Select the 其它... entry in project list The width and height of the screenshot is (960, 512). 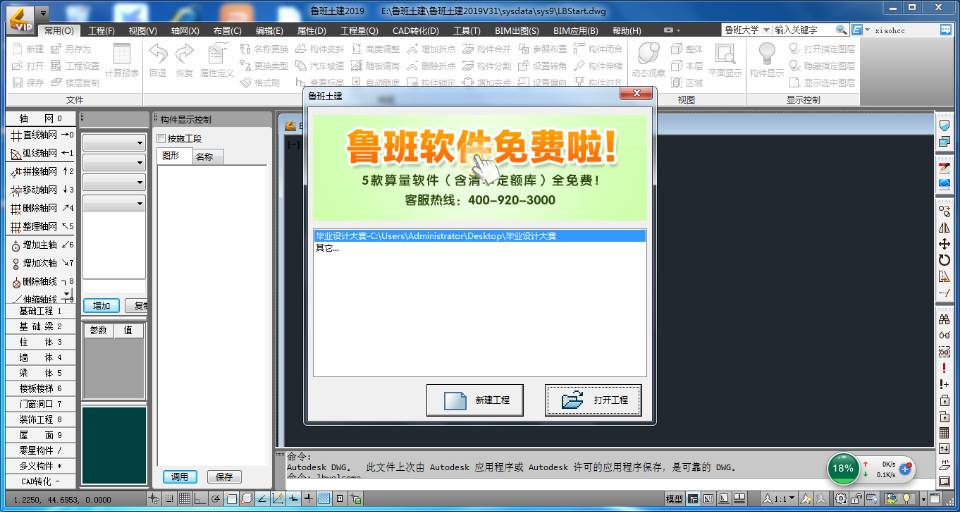(x=327, y=248)
